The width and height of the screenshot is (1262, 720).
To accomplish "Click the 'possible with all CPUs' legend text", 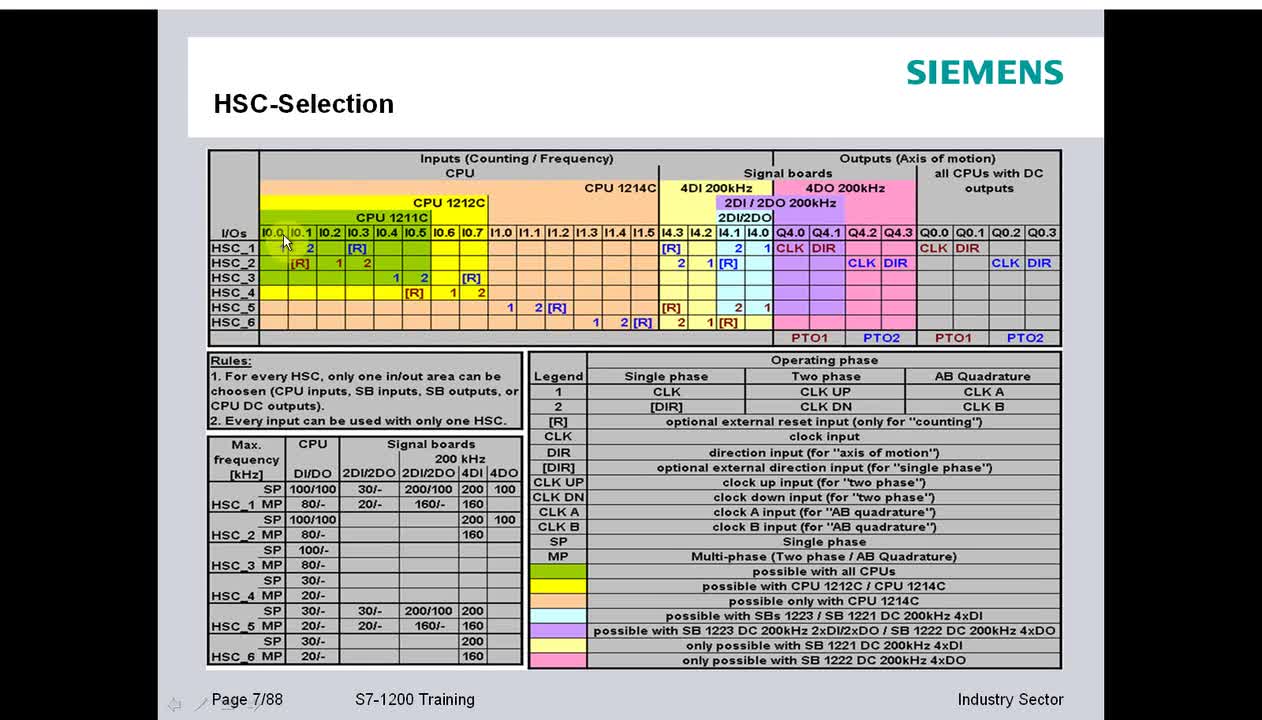I will coord(824,572).
